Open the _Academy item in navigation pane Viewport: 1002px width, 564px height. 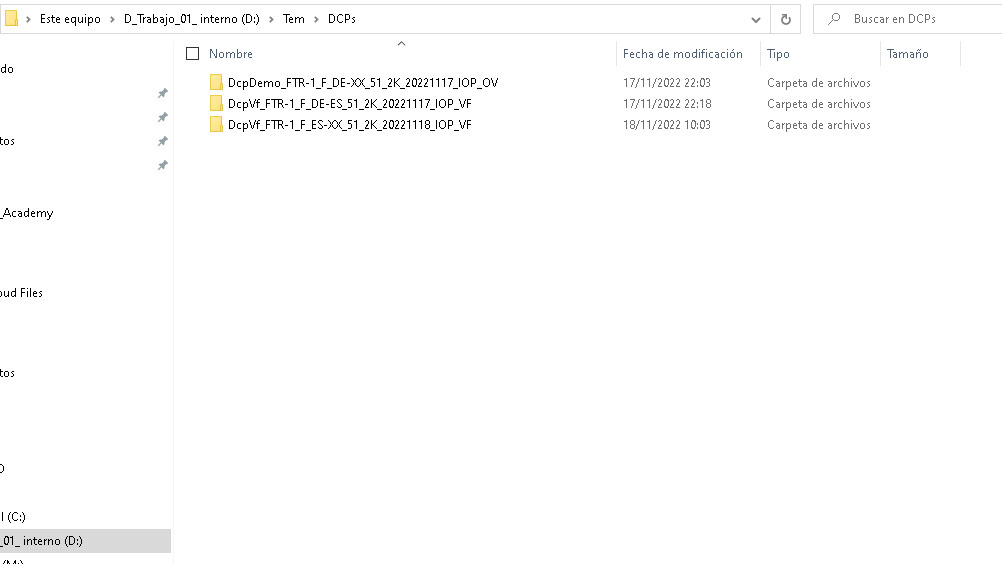pos(27,213)
